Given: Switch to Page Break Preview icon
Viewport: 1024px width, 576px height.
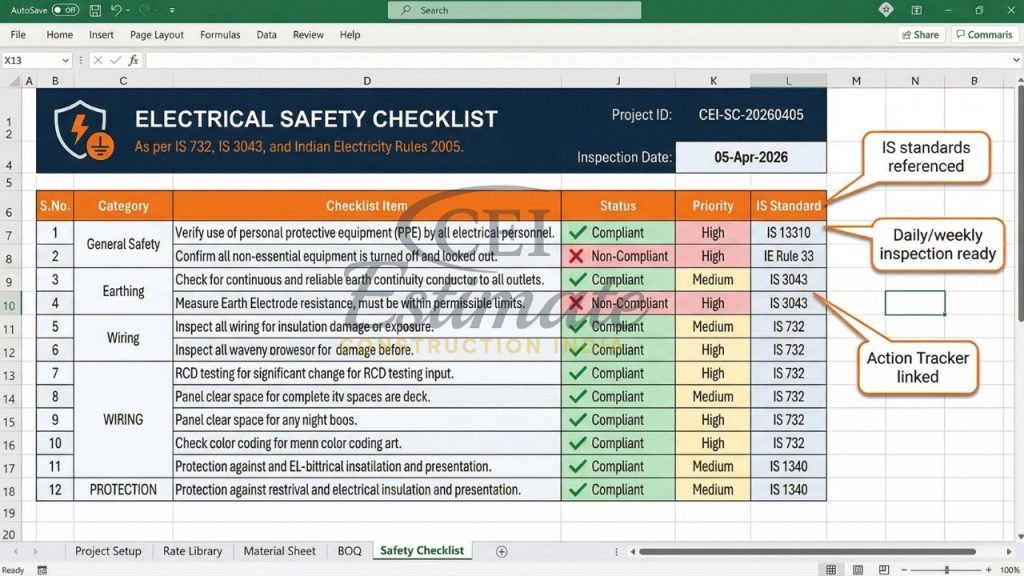Looking at the screenshot, I should pos(884,570).
